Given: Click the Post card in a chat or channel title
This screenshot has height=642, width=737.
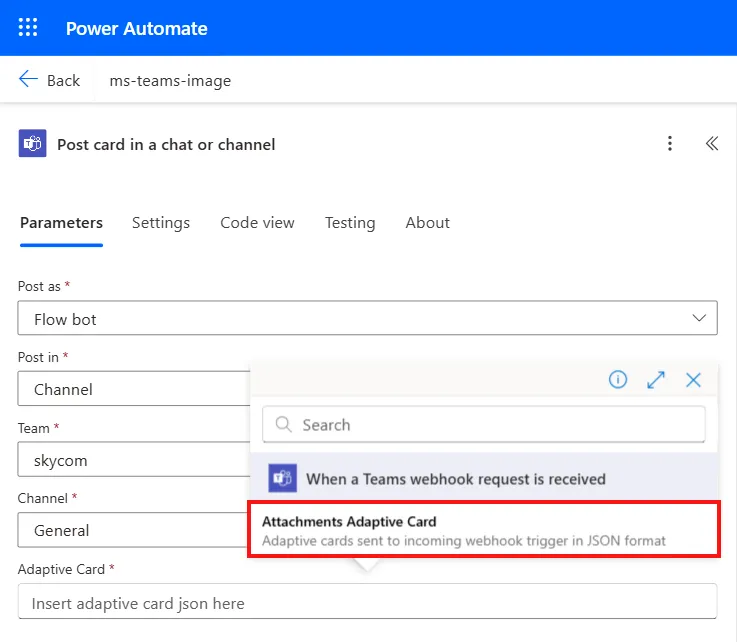Looking at the screenshot, I should coord(166,144).
